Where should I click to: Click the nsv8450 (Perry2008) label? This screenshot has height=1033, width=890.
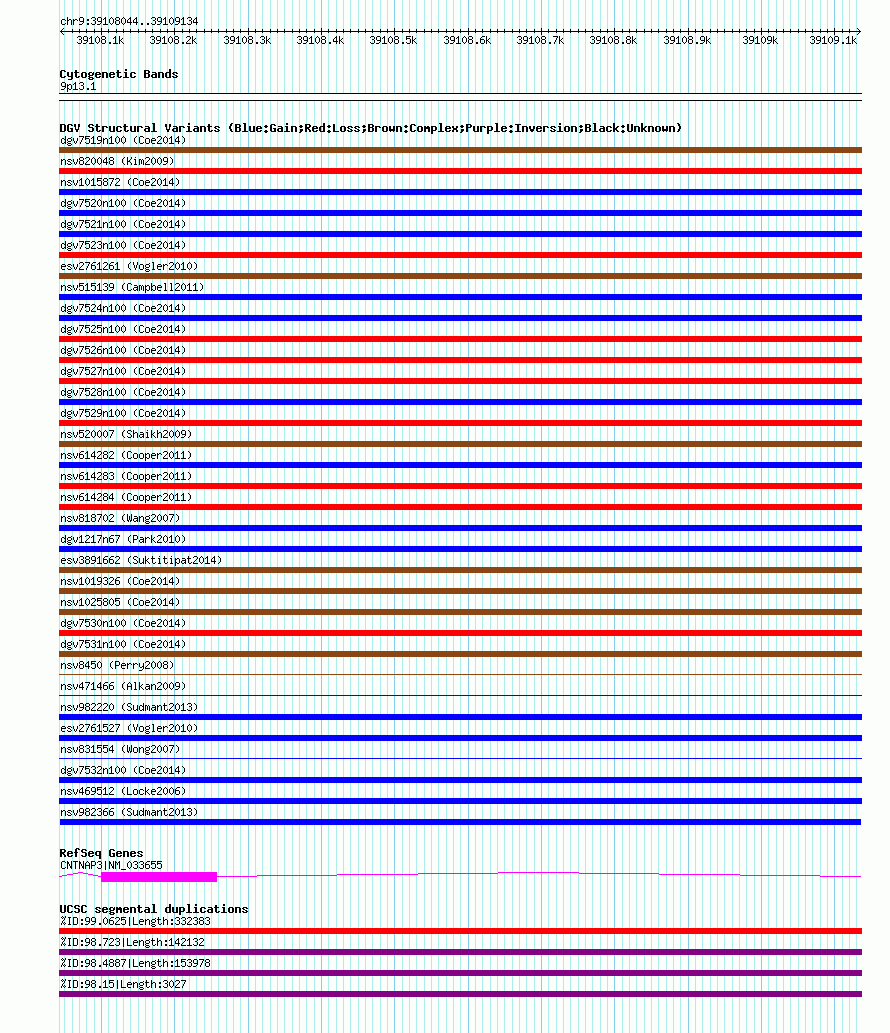click(x=117, y=665)
